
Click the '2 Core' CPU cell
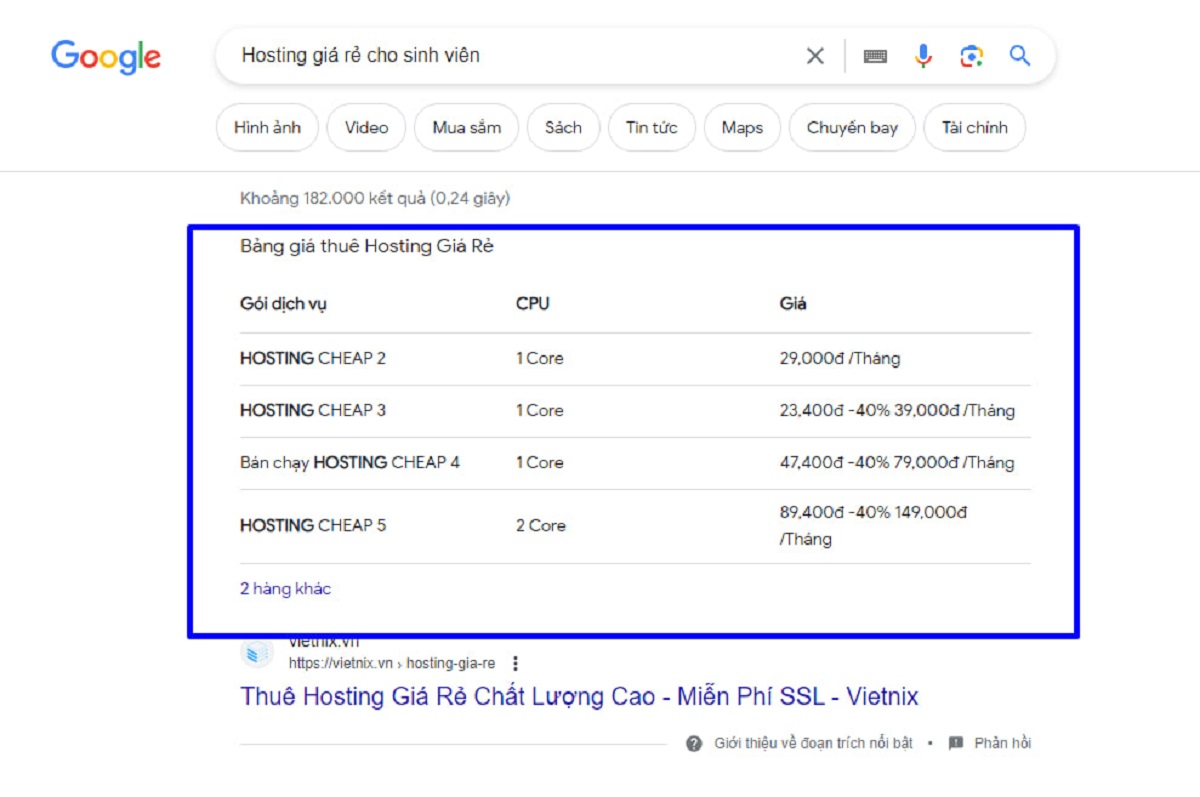(x=541, y=525)
